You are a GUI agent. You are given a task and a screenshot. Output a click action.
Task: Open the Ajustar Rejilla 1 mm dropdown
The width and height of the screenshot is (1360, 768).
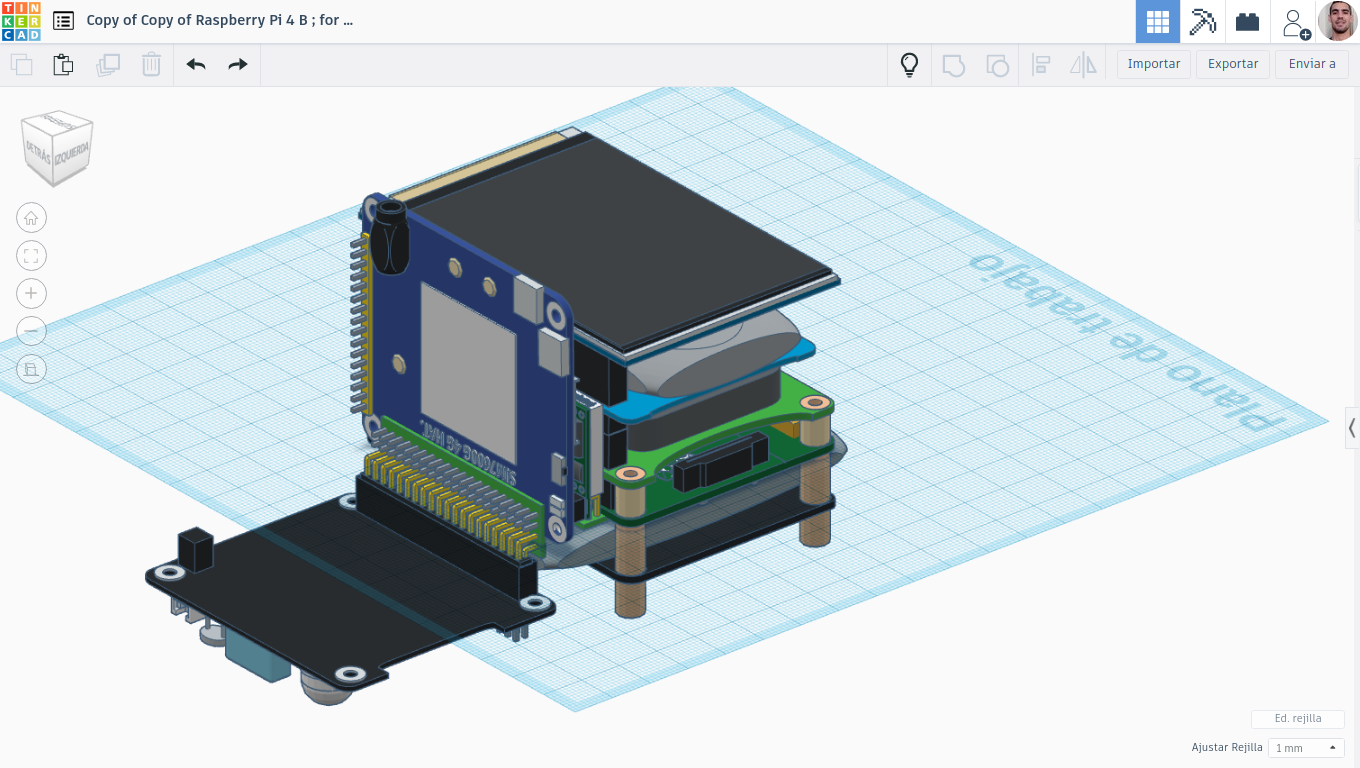click(1306, 748)
